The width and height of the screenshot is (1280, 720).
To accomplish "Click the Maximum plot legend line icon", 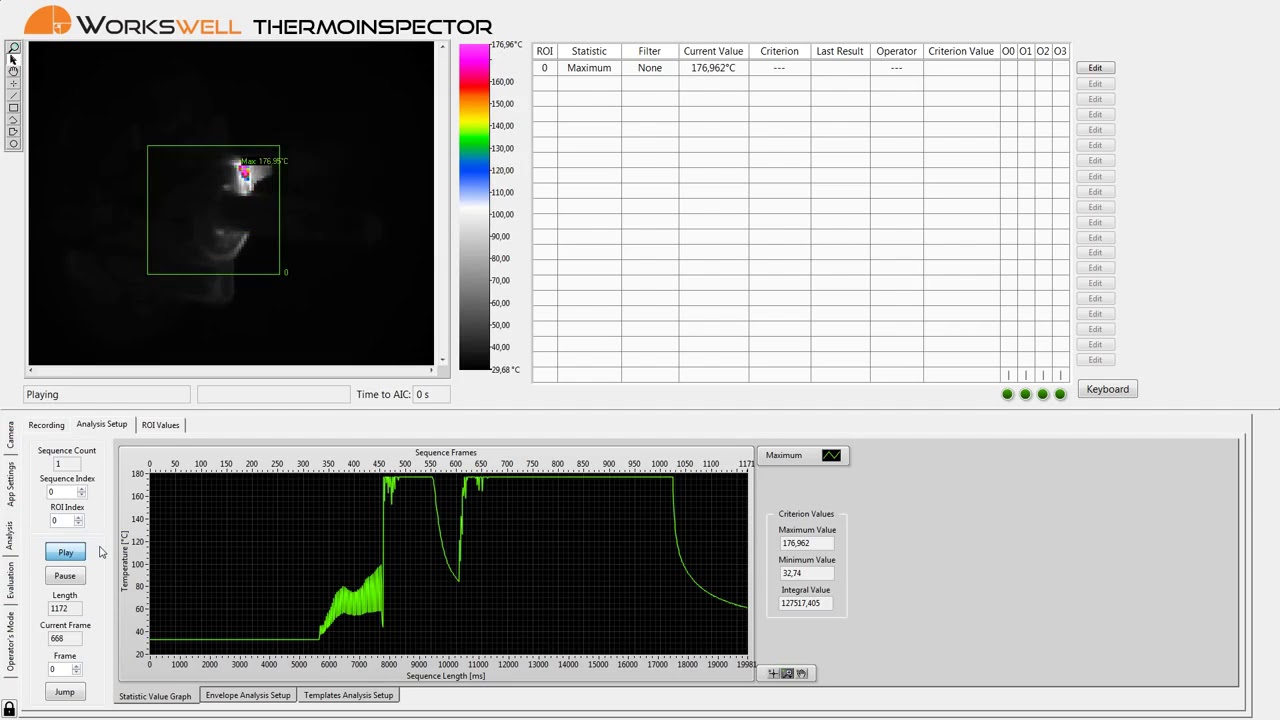I will pos(831,456).
